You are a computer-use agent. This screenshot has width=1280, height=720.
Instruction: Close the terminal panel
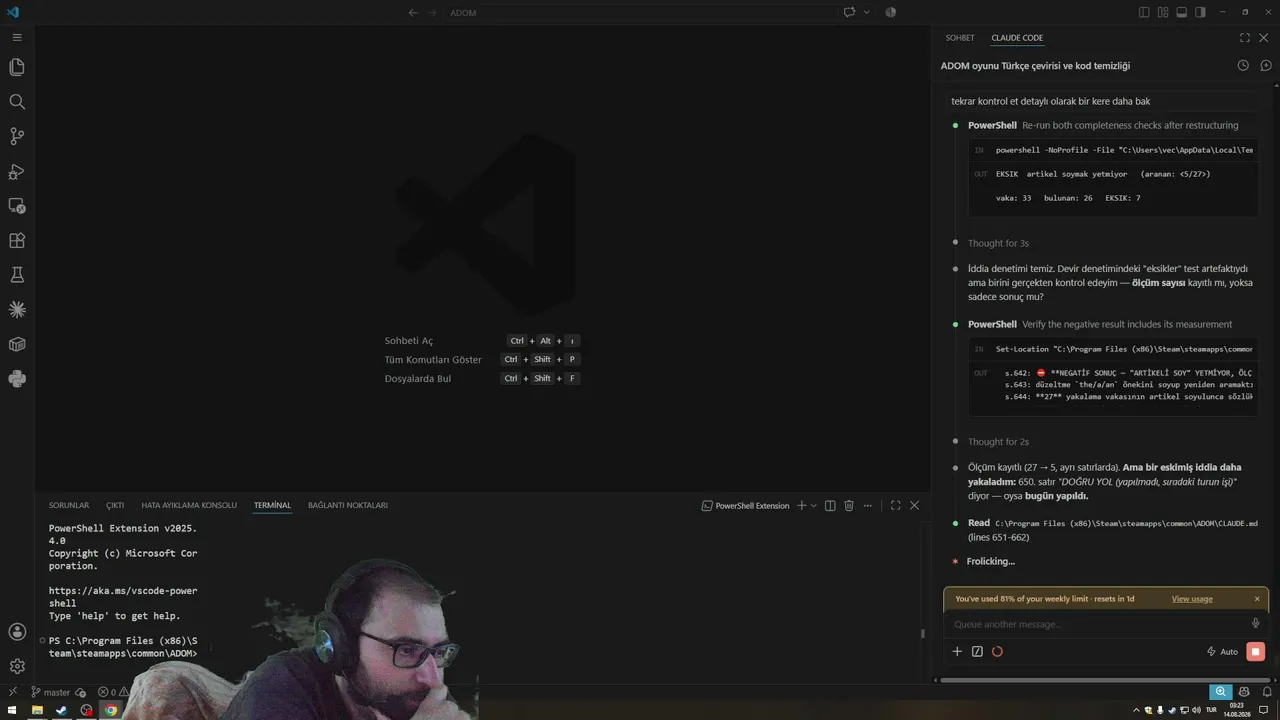[914, 506]
